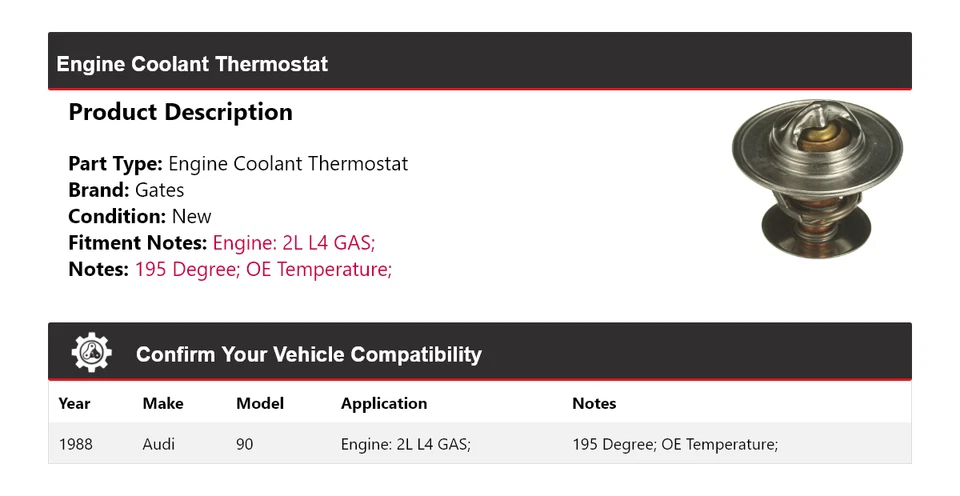This screenshot has height=496, width=960.
Task: Click the brand name Gates
Action: point(159,190)
